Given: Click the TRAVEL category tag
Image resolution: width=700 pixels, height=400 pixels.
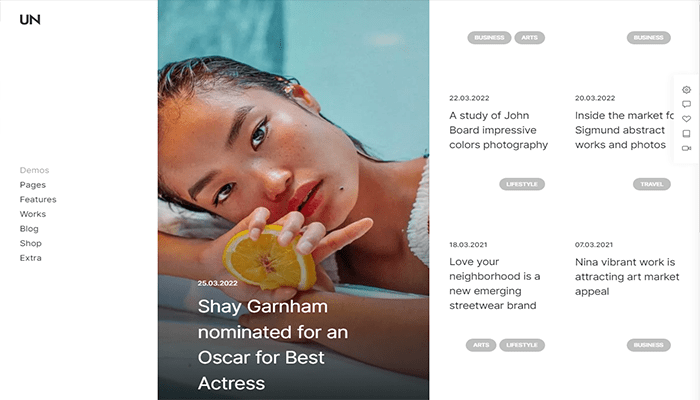Looking at the screenshot, I should [x=652, y=184].
